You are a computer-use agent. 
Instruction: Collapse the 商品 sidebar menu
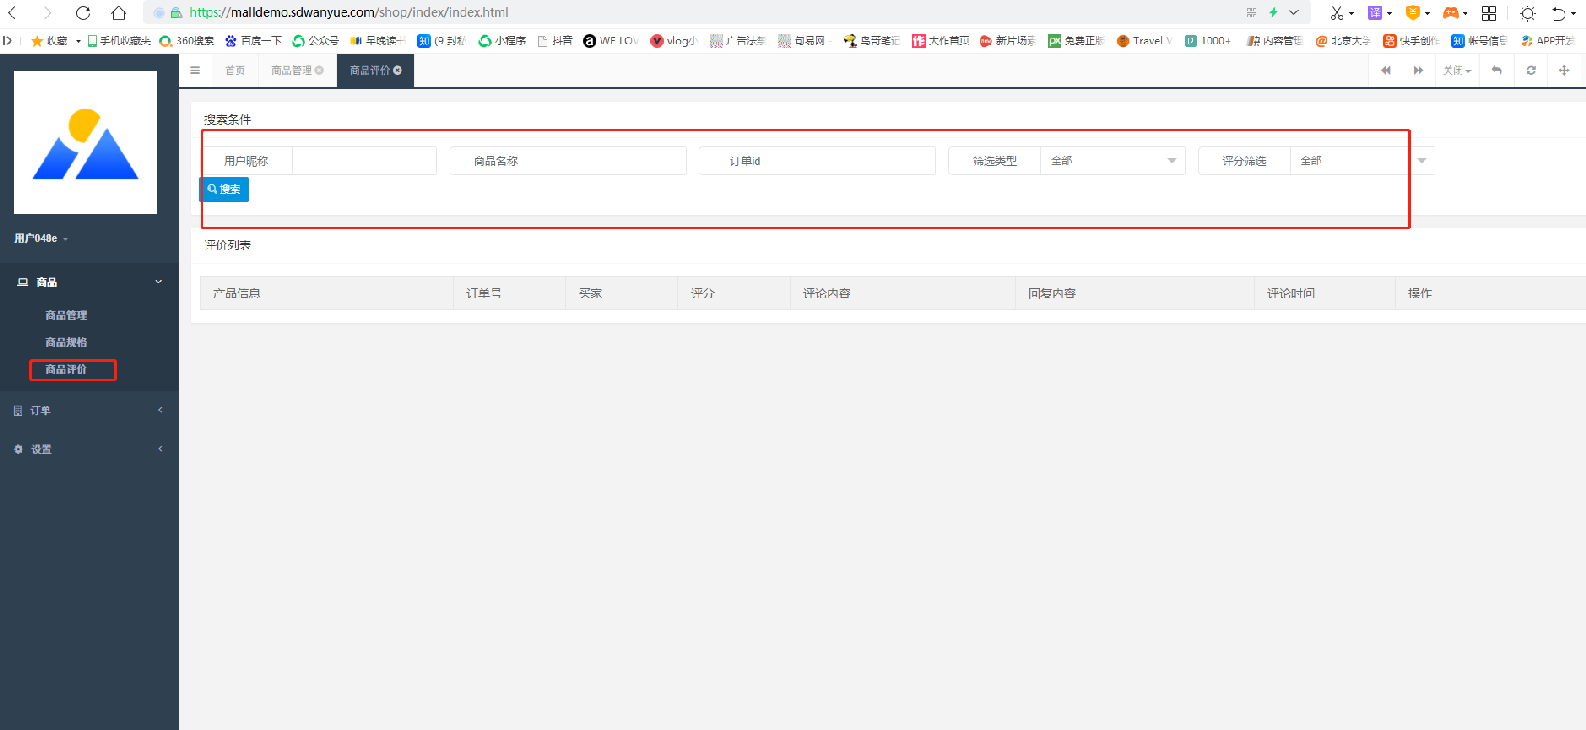(89, 282)
